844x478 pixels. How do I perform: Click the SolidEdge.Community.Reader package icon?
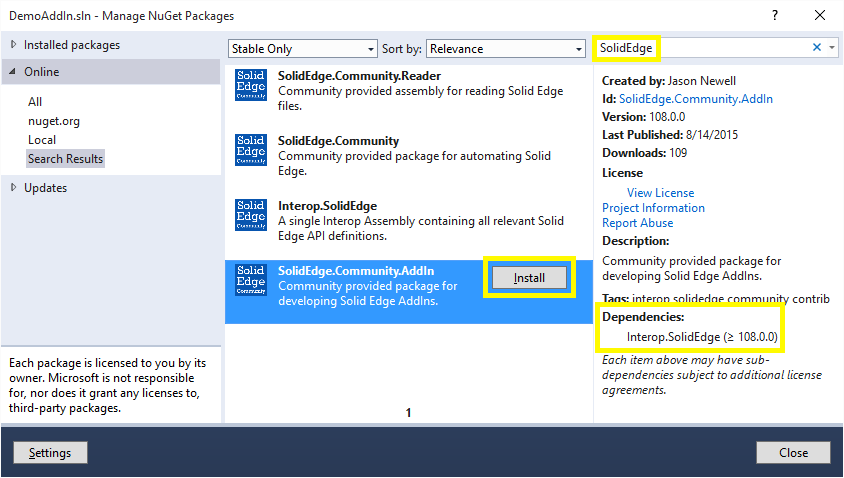pos(251,85)
